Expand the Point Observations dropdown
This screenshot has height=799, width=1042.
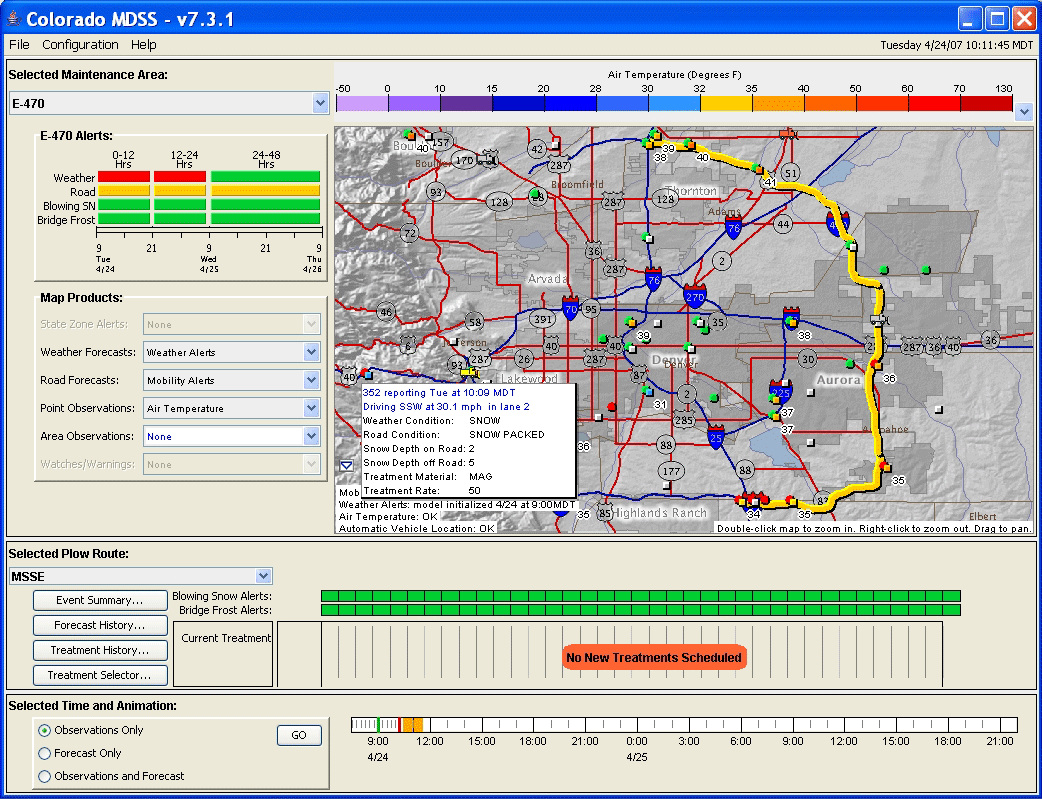pyautogui.click(x=311, y=408)
